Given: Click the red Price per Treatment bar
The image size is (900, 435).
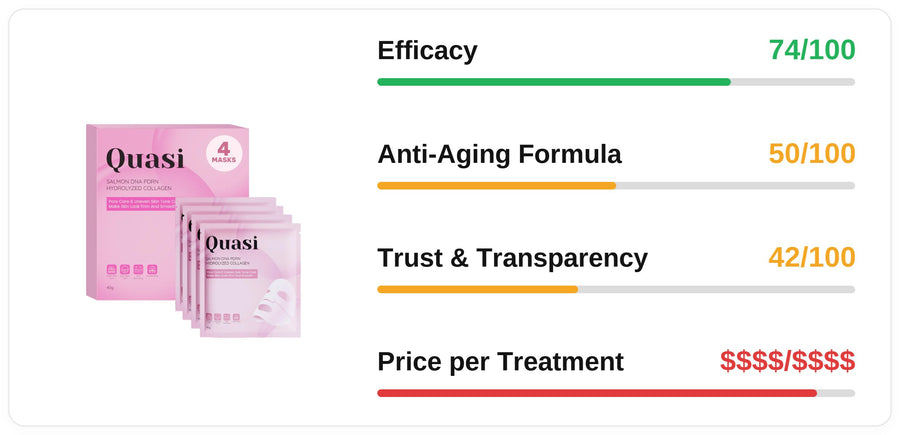Looking at the screenshot, I should (x=616, y=393).
